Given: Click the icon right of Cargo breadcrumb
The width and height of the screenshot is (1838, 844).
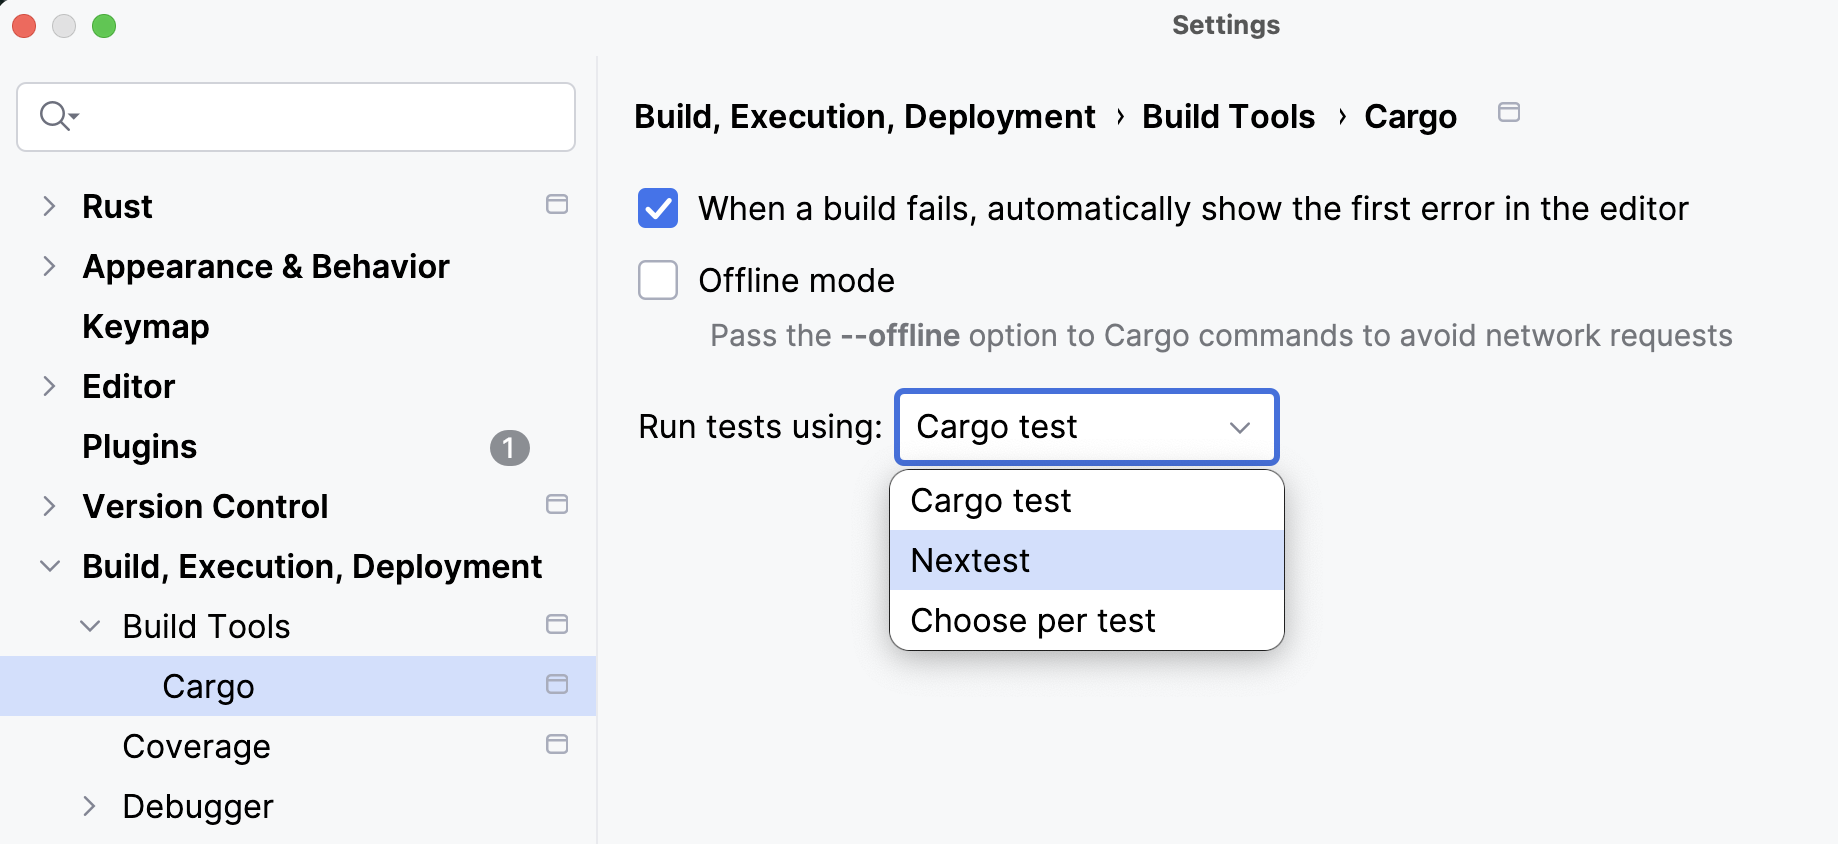Looking at the screenshot, I should 1508,113.
